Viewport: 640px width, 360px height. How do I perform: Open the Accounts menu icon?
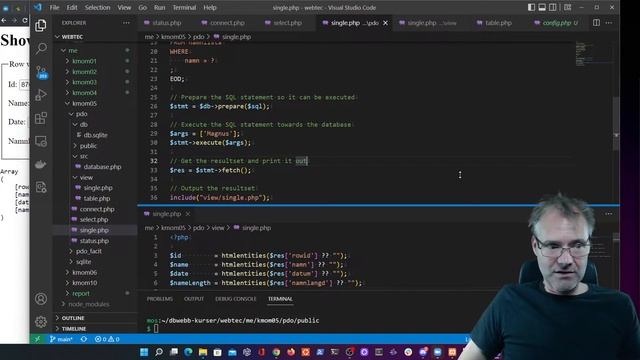click(x=40, y=299)
